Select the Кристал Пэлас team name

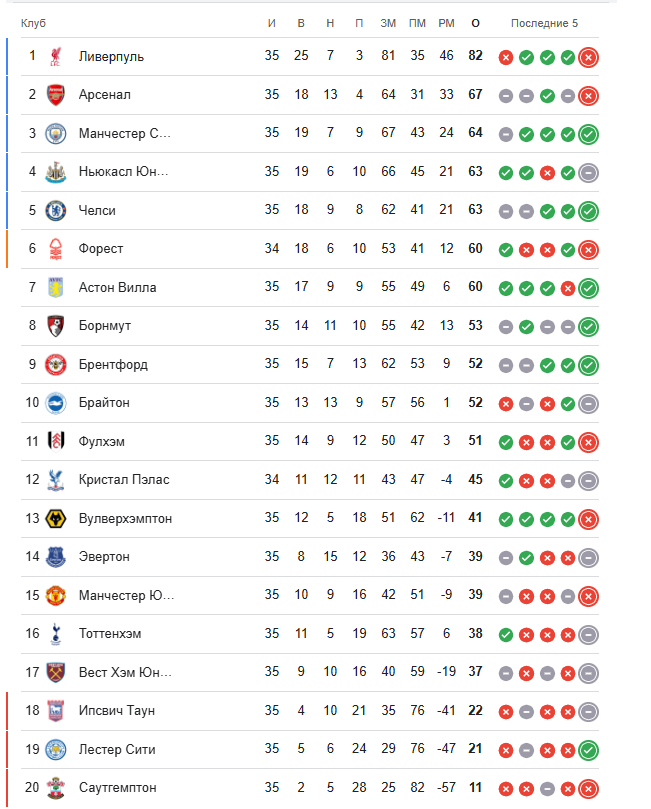coord(124,480)
